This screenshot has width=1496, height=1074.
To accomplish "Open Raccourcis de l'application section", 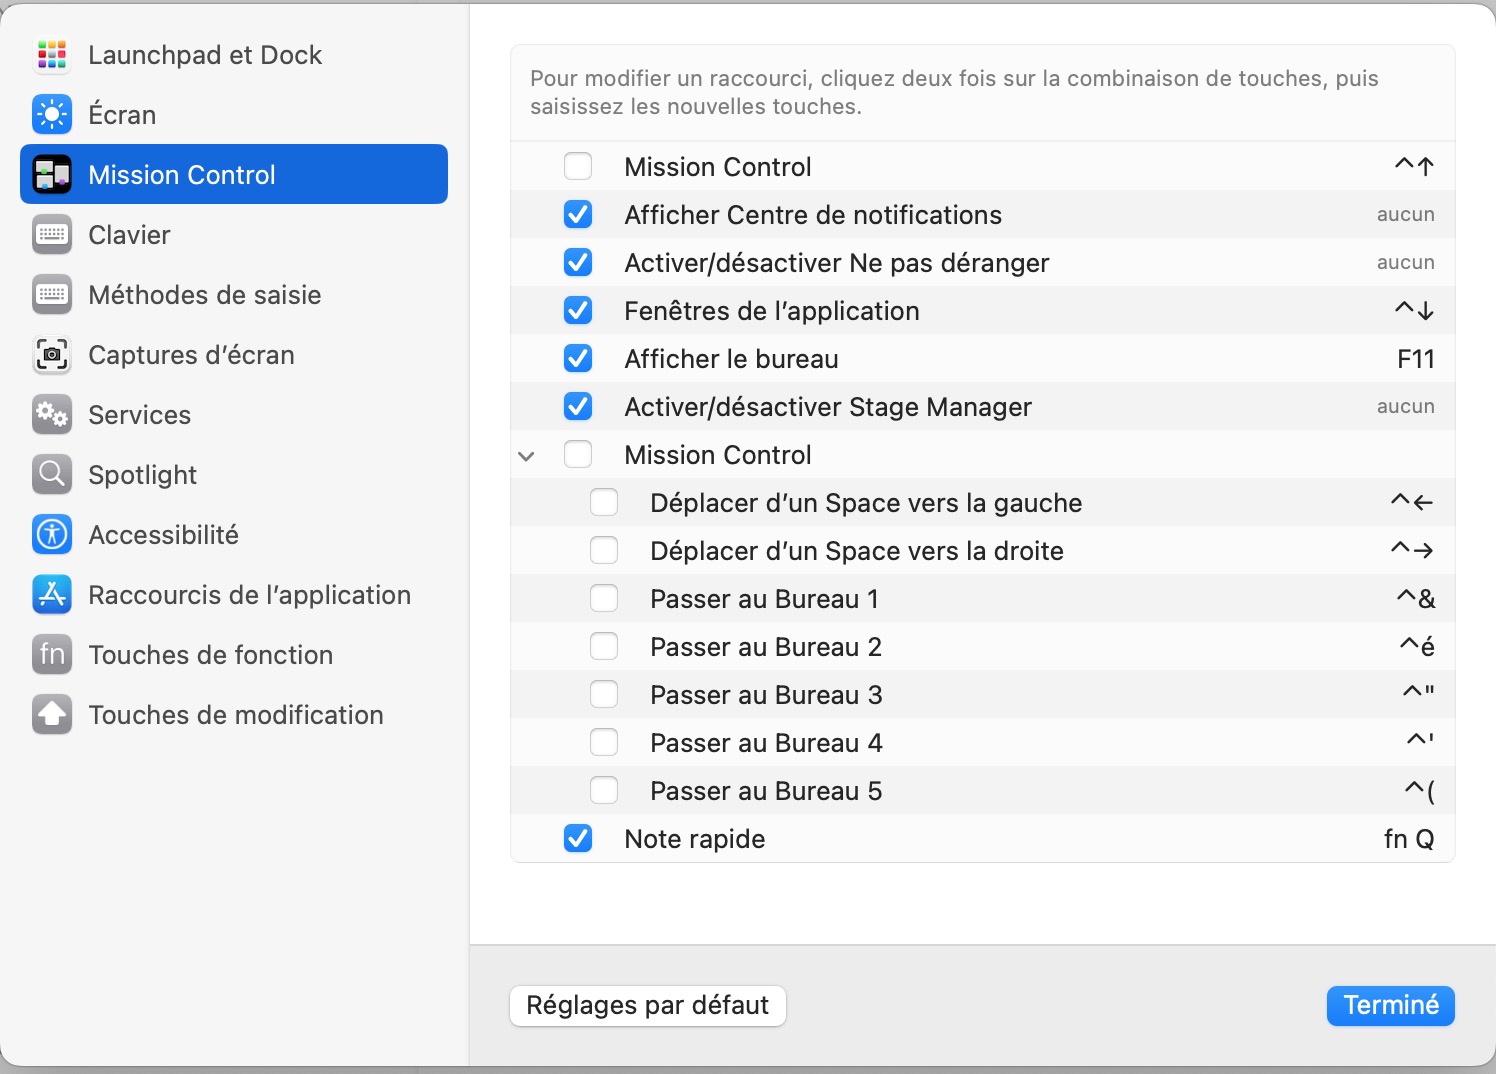I will (249, 595).
